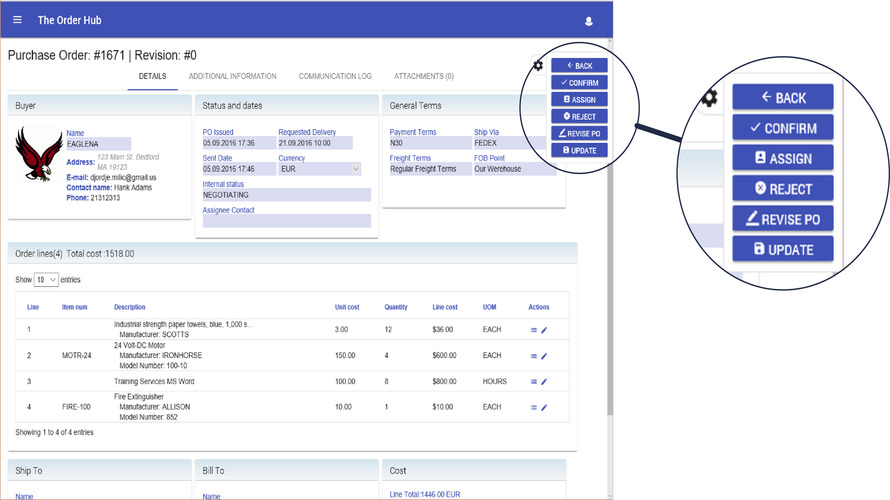Click the PO Issued date field
Screen dimensions: 890x500
[239, 143]
